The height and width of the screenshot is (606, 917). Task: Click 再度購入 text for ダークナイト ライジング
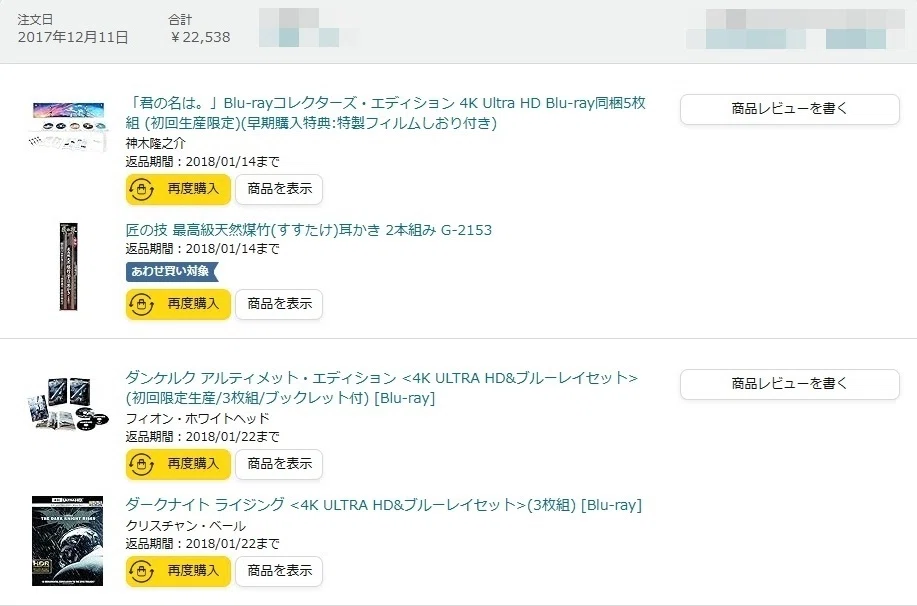(193, 570)
